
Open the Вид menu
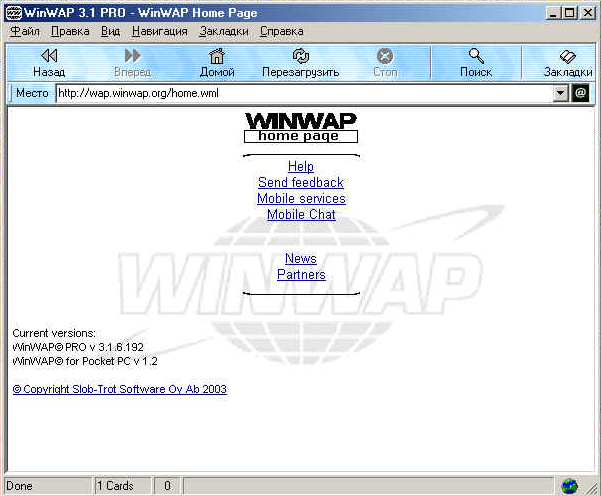[x=110, y=31]
